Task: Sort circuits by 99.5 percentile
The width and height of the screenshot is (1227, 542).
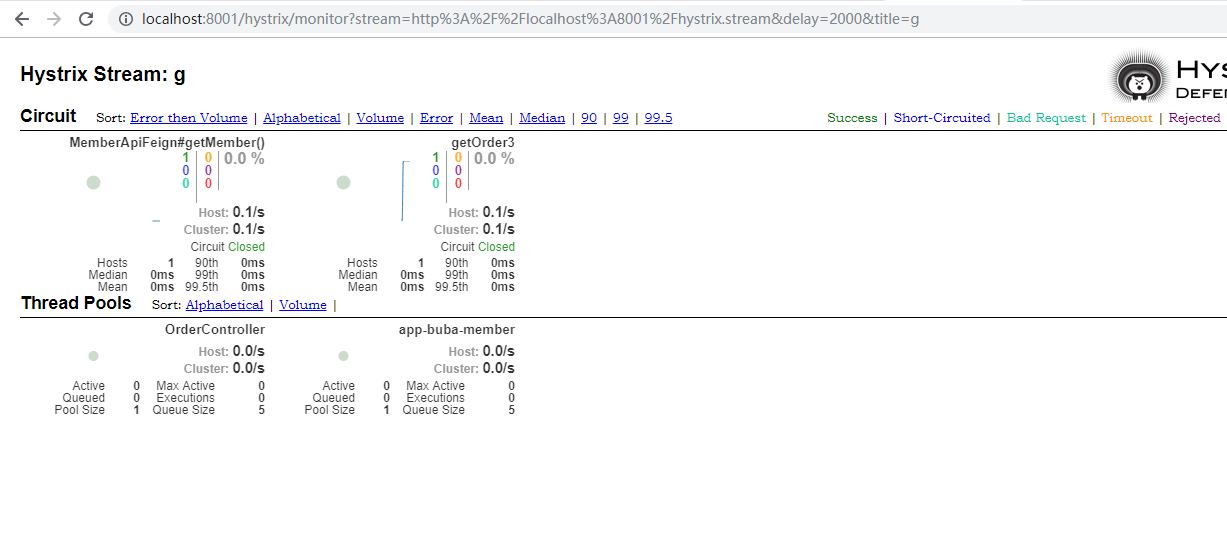Action: click(x=658, y=118)
